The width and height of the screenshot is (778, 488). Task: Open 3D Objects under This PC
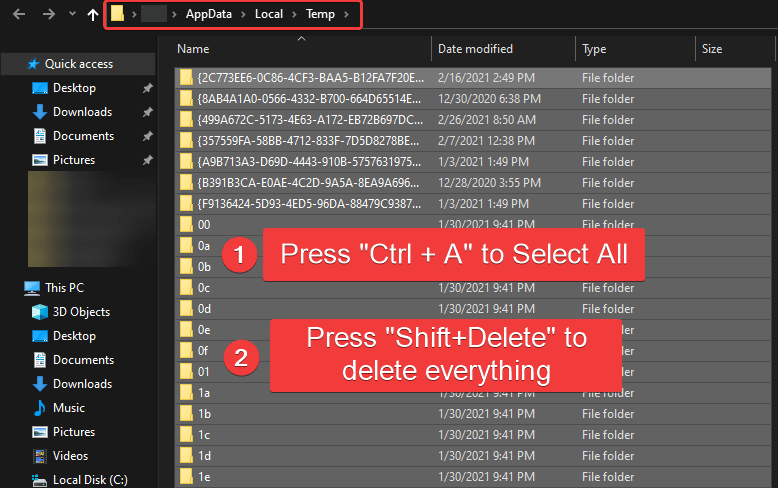point(81,312)
